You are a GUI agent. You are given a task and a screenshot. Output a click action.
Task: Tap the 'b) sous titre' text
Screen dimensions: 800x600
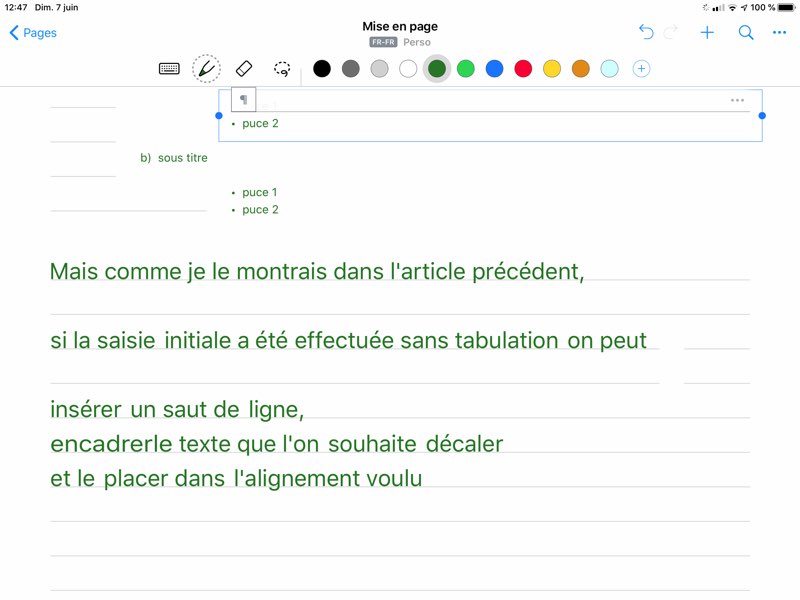174,158
